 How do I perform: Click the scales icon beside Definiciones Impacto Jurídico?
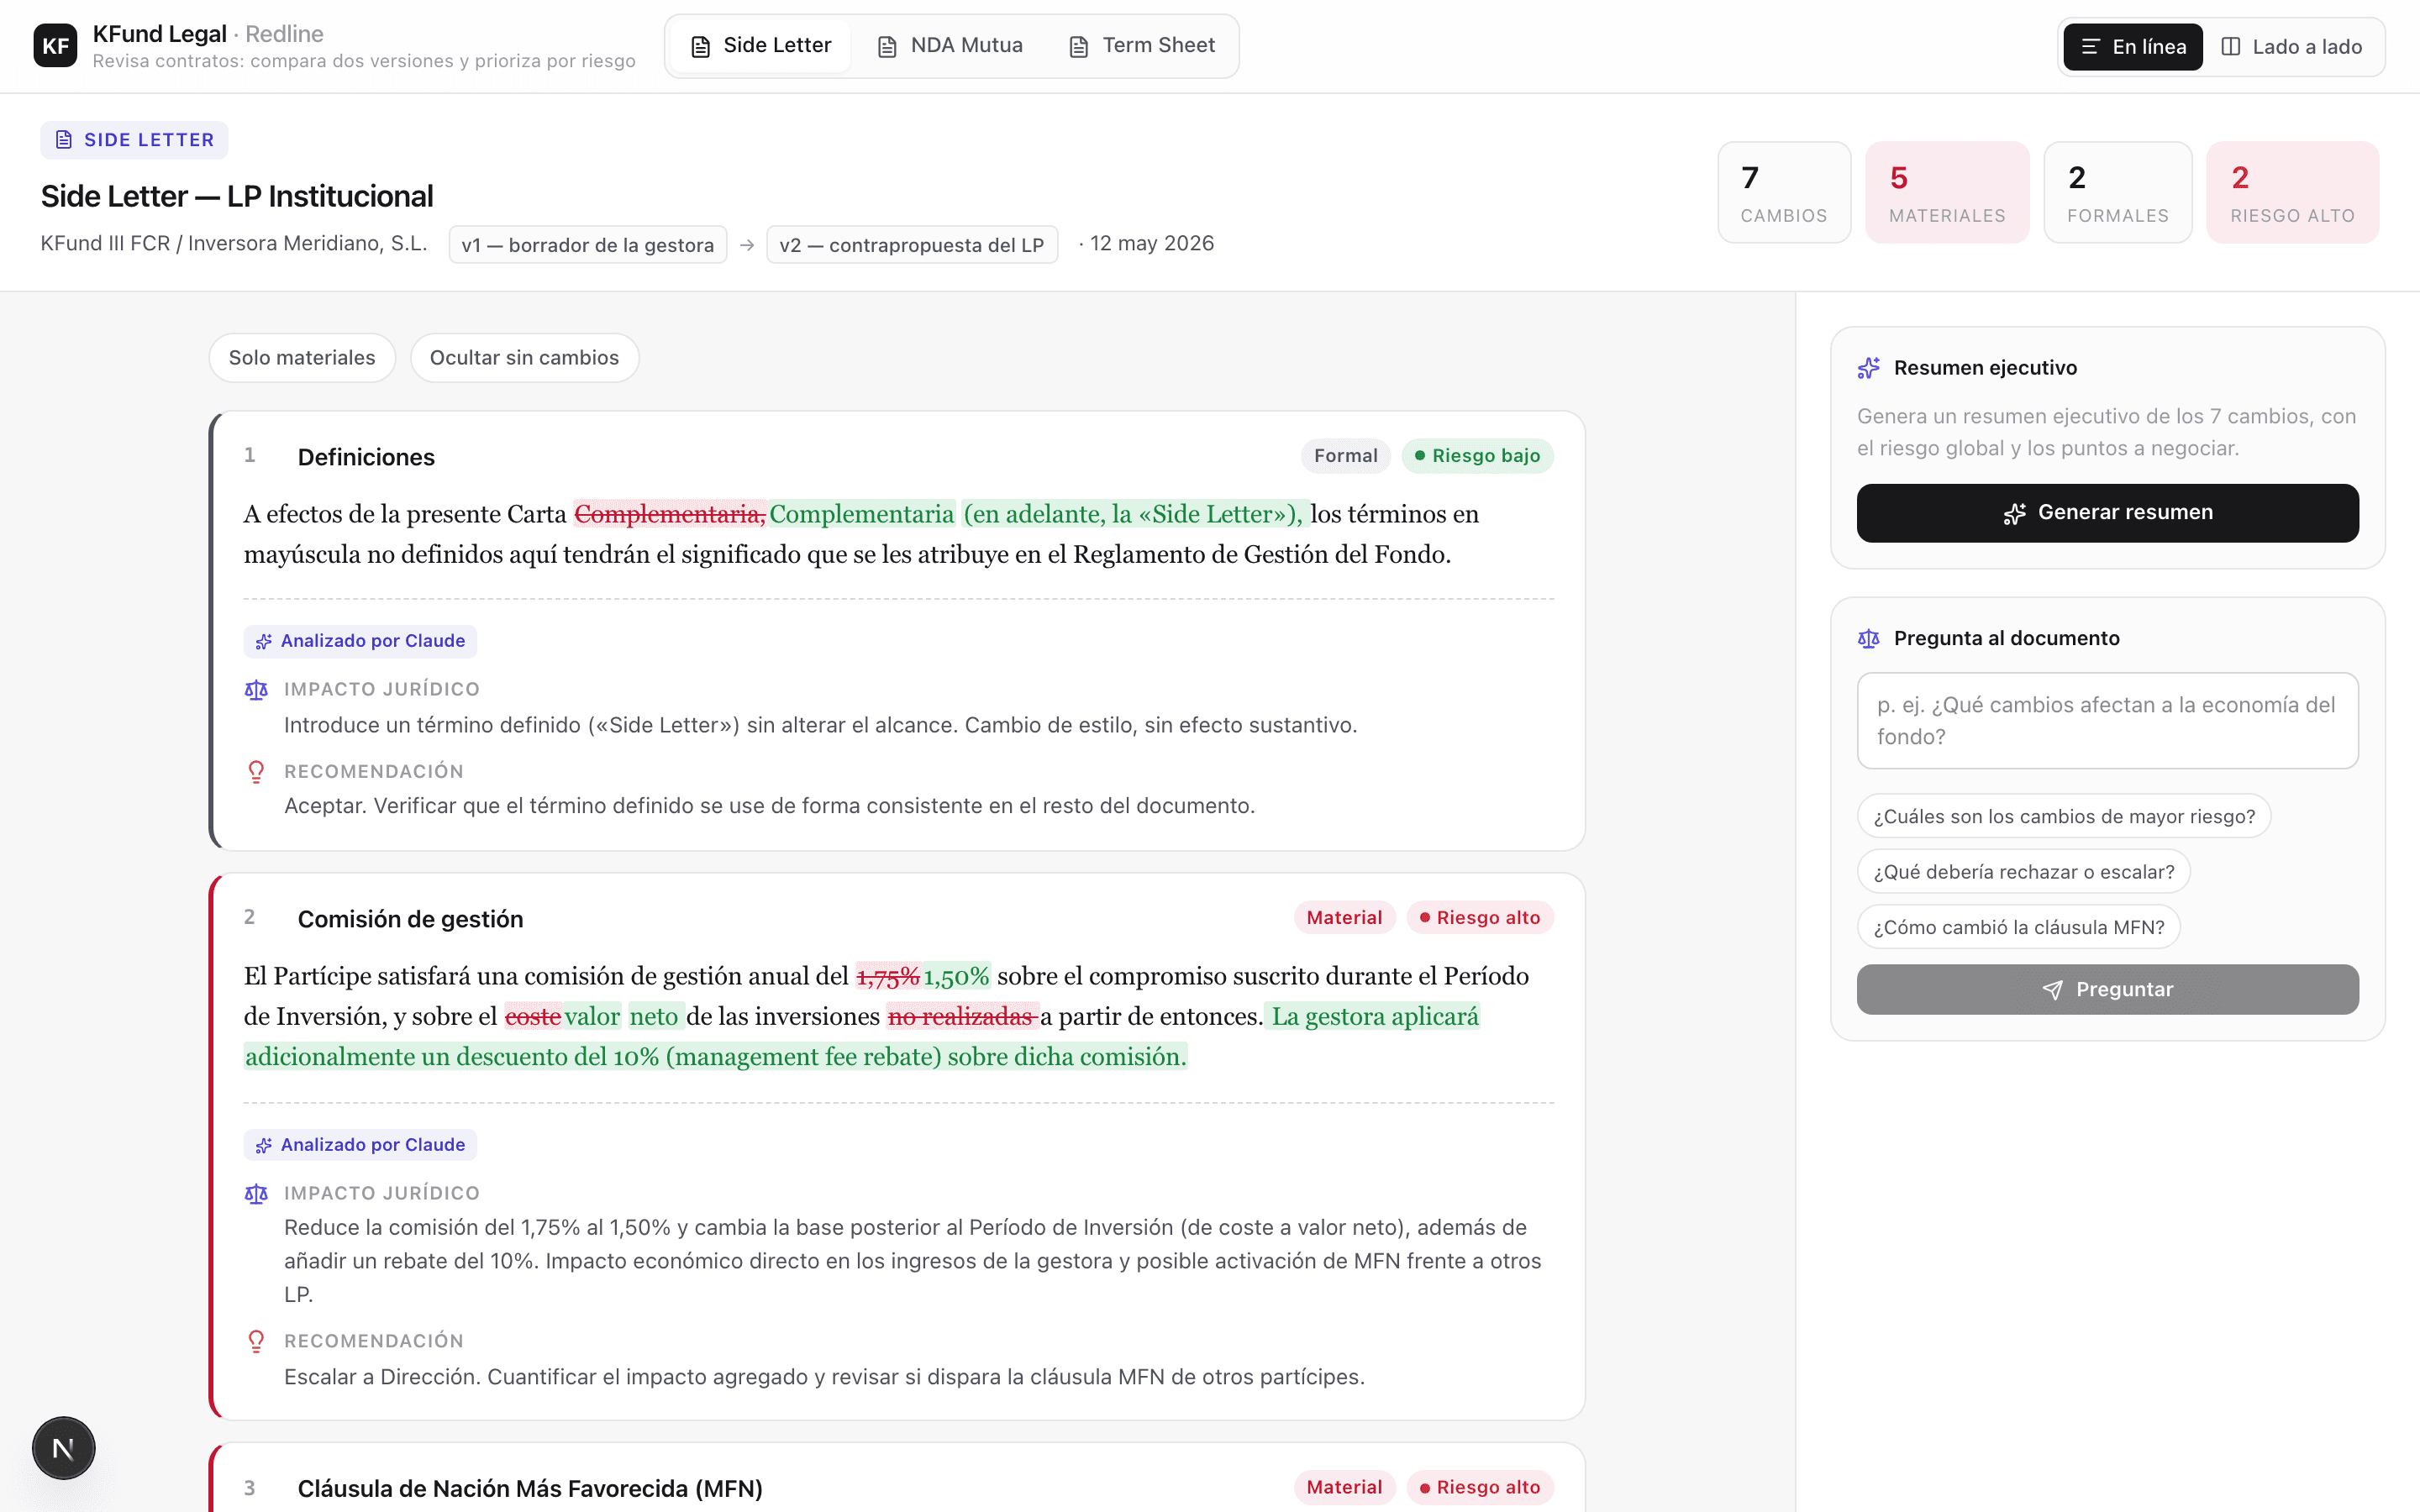256,690
